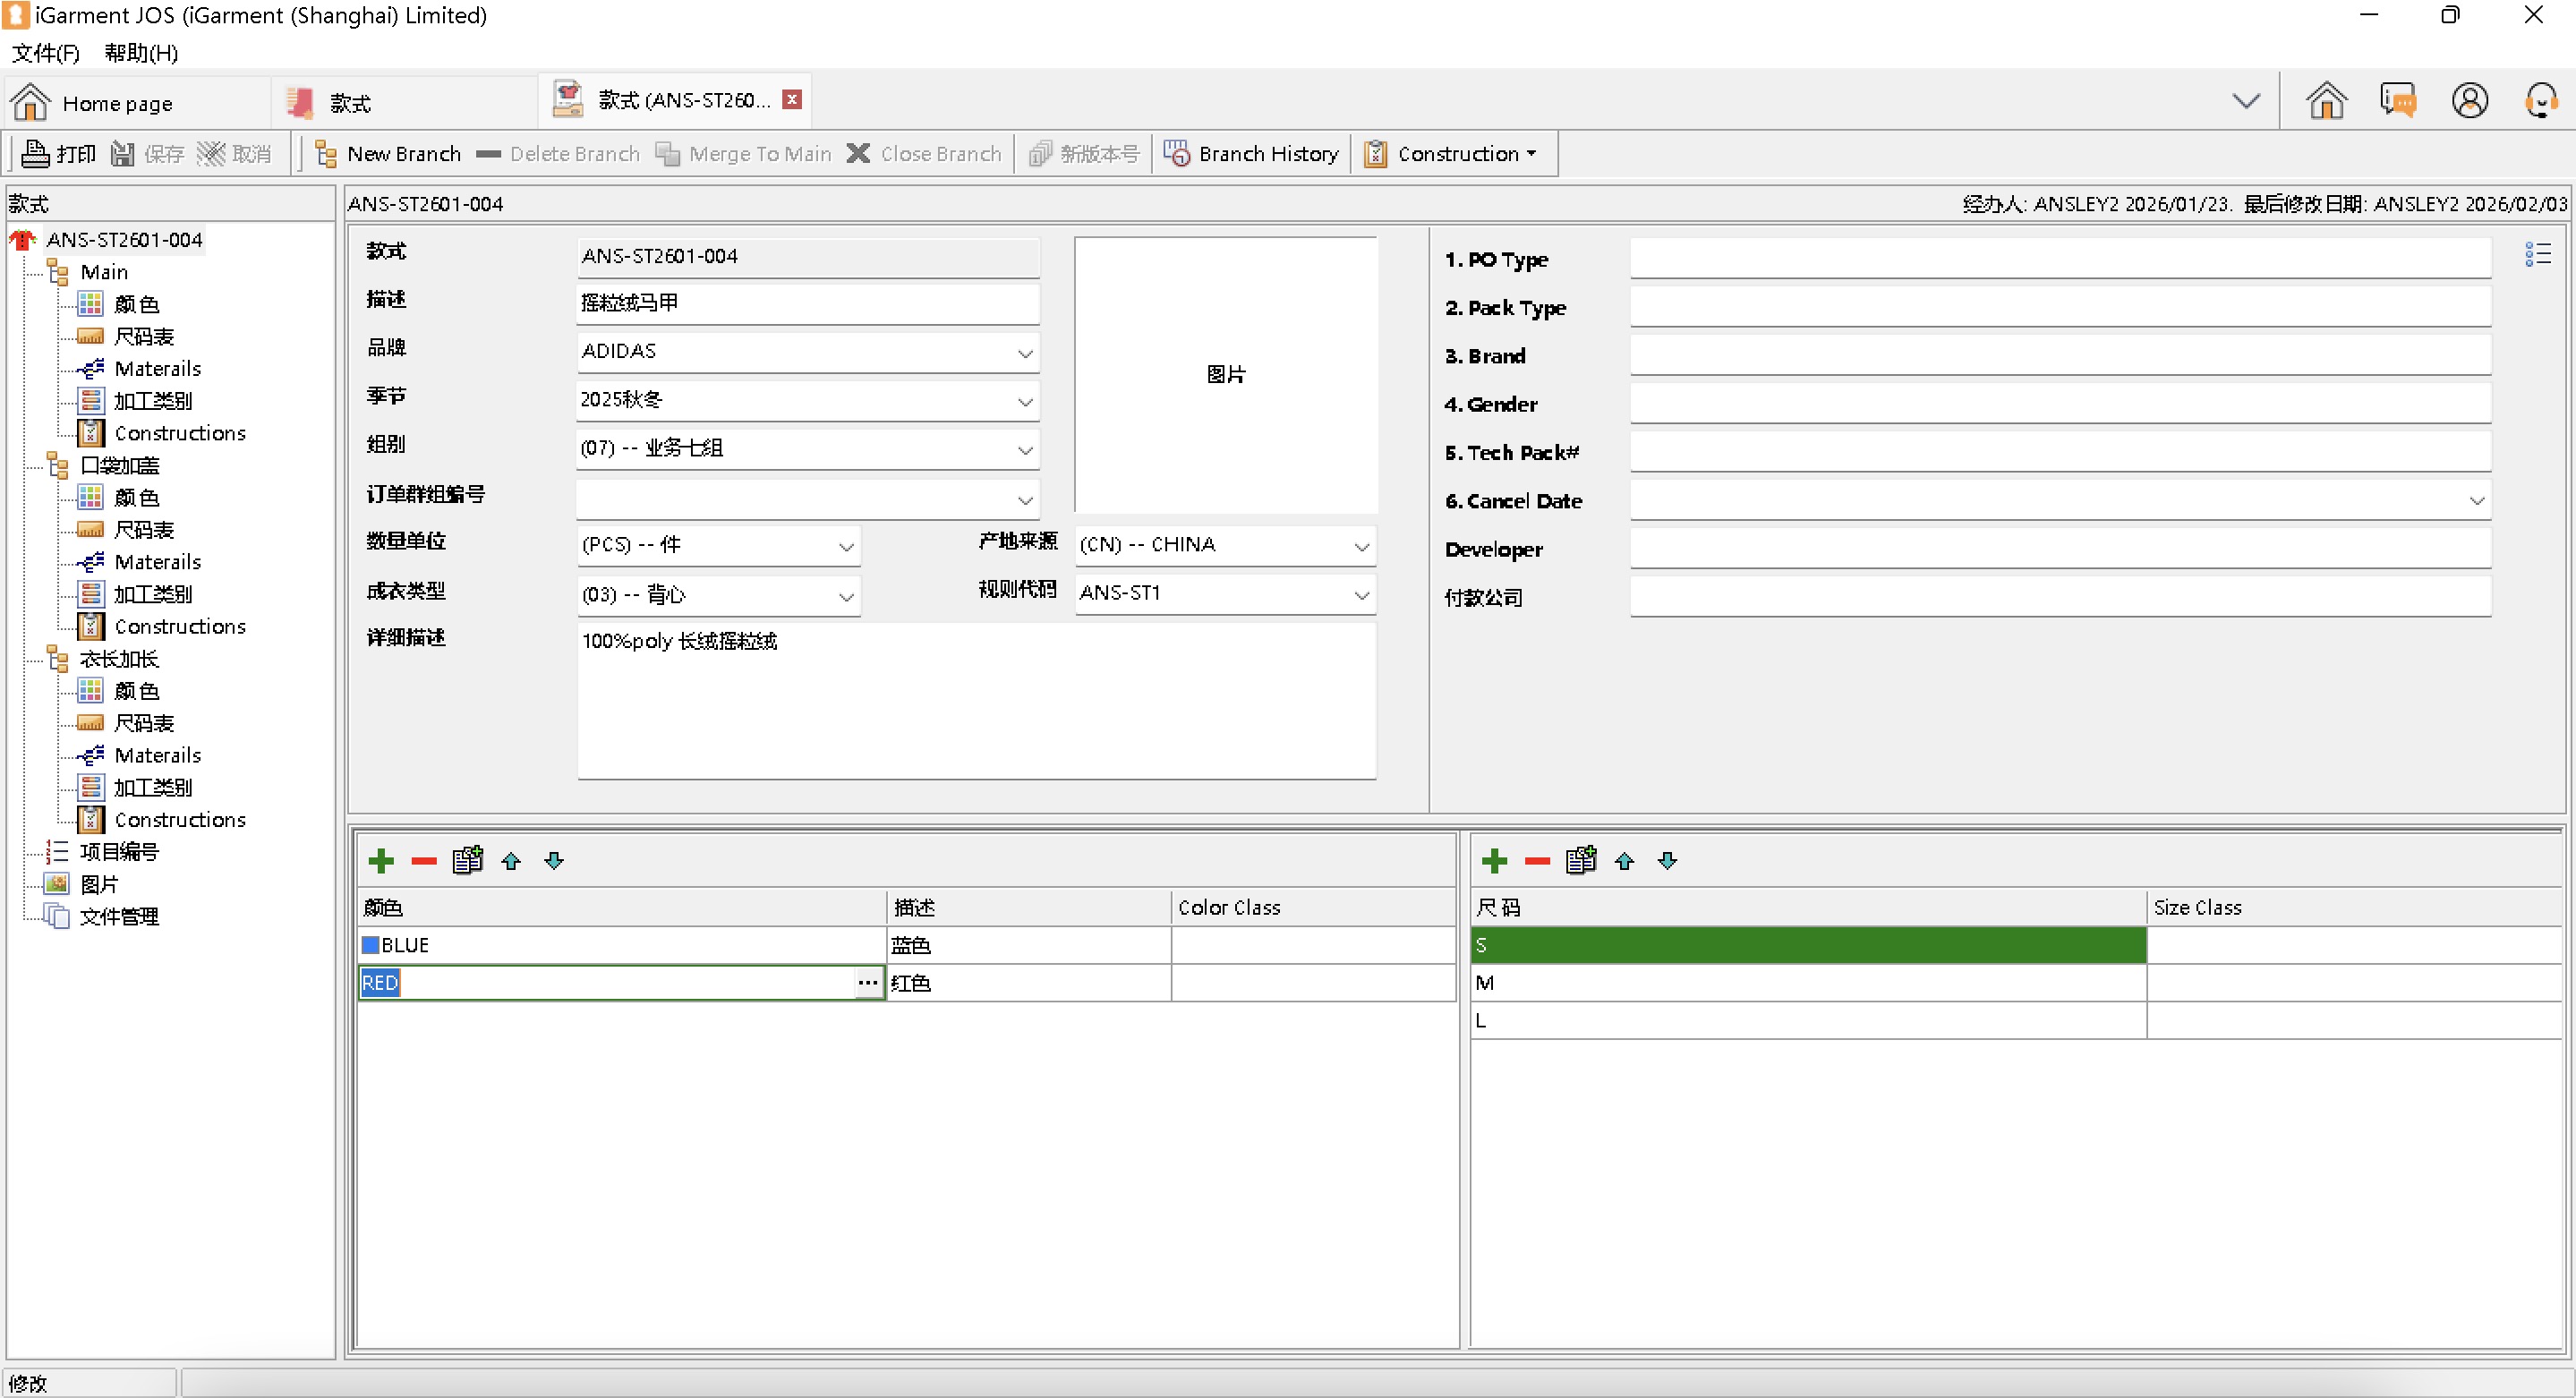
Task: Click New Branch button
Action: click(388, 154)
